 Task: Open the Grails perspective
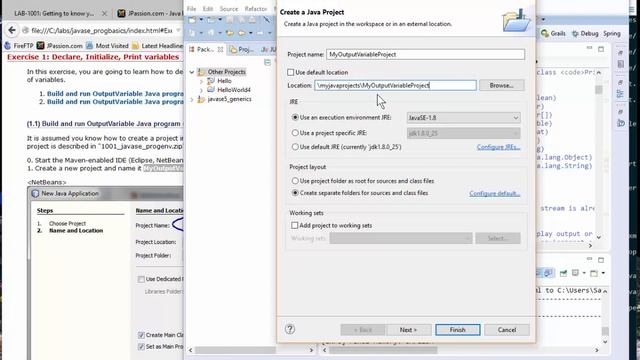coord(553,33)
